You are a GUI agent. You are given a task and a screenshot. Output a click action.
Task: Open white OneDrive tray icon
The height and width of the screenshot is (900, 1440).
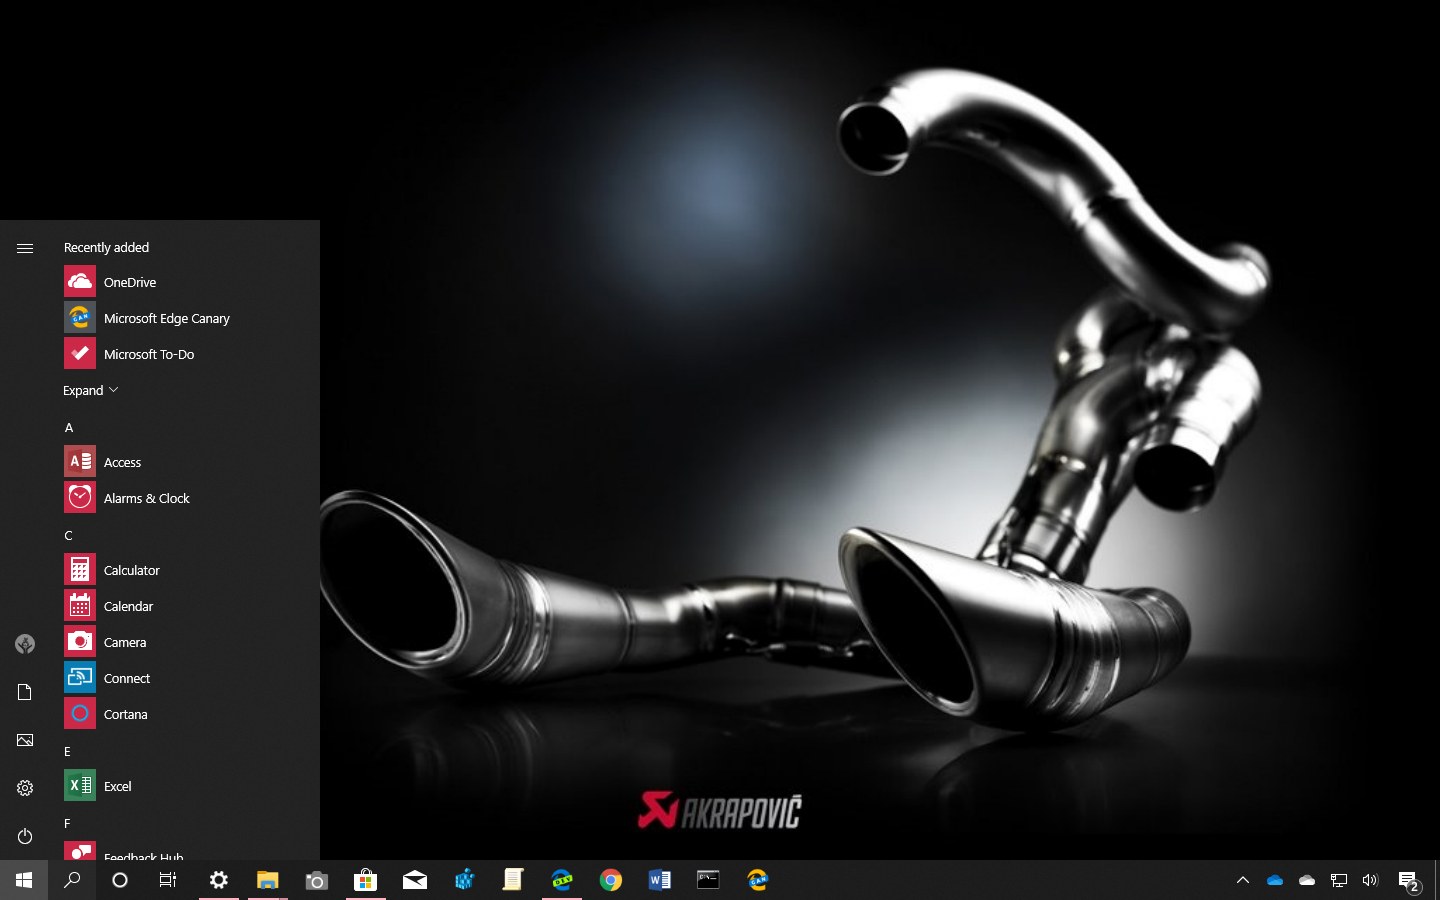pyautogui.click(x=1307, y=880)
